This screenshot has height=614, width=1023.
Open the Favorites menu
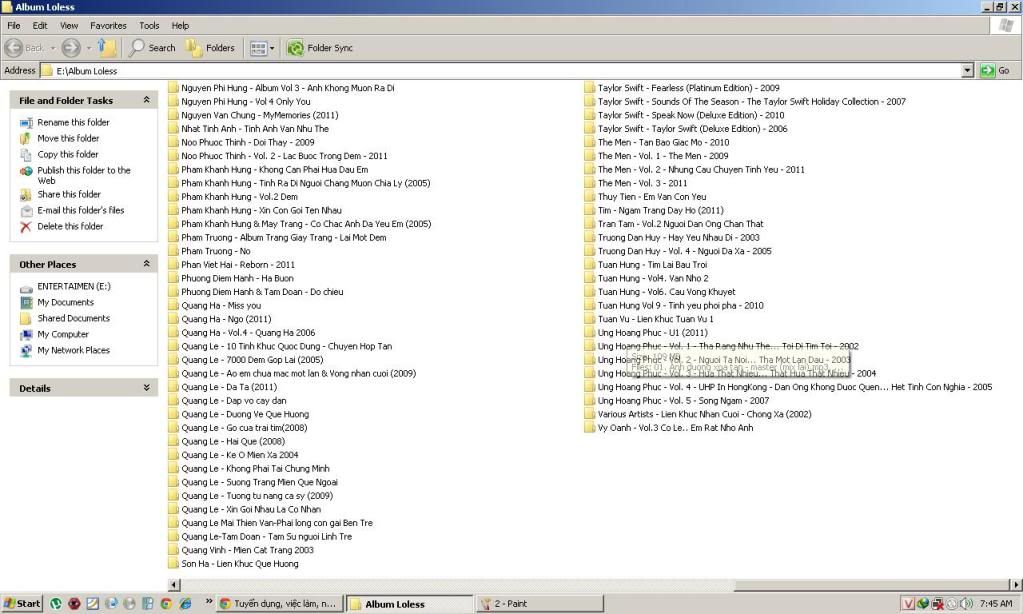(x=108, y=25)
